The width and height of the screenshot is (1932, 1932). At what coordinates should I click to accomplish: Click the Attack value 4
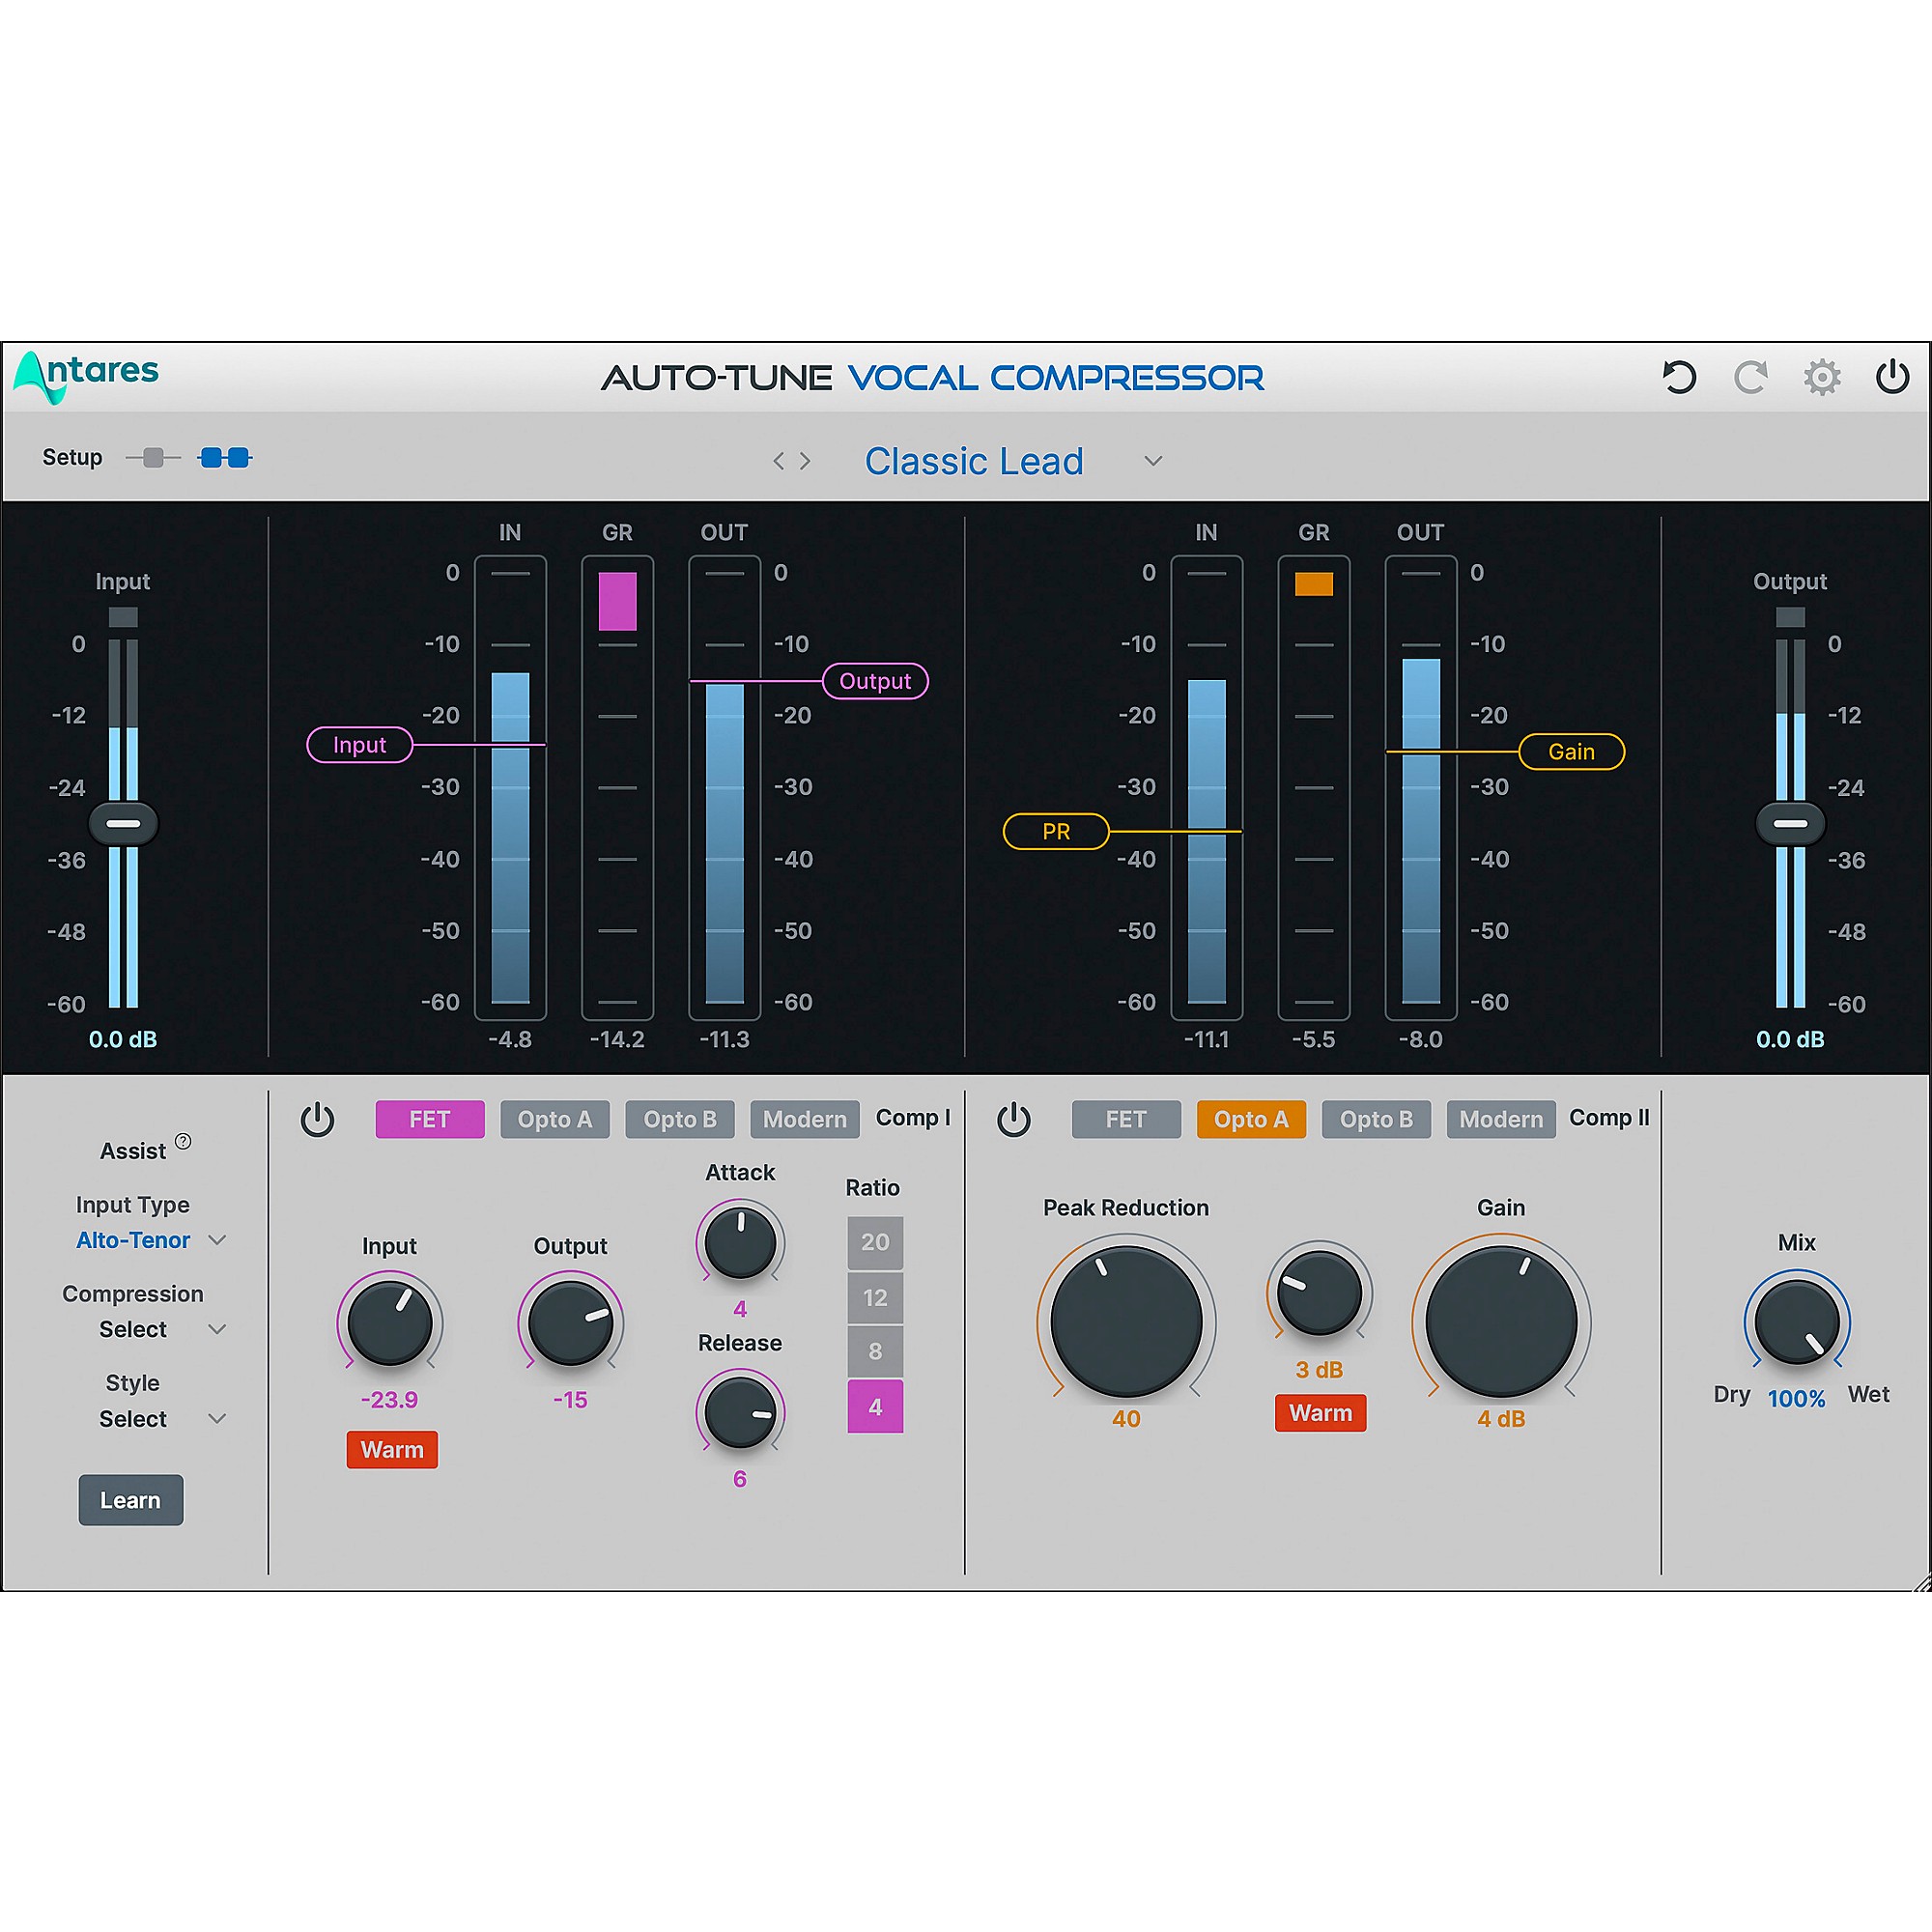pos(740,1308)
